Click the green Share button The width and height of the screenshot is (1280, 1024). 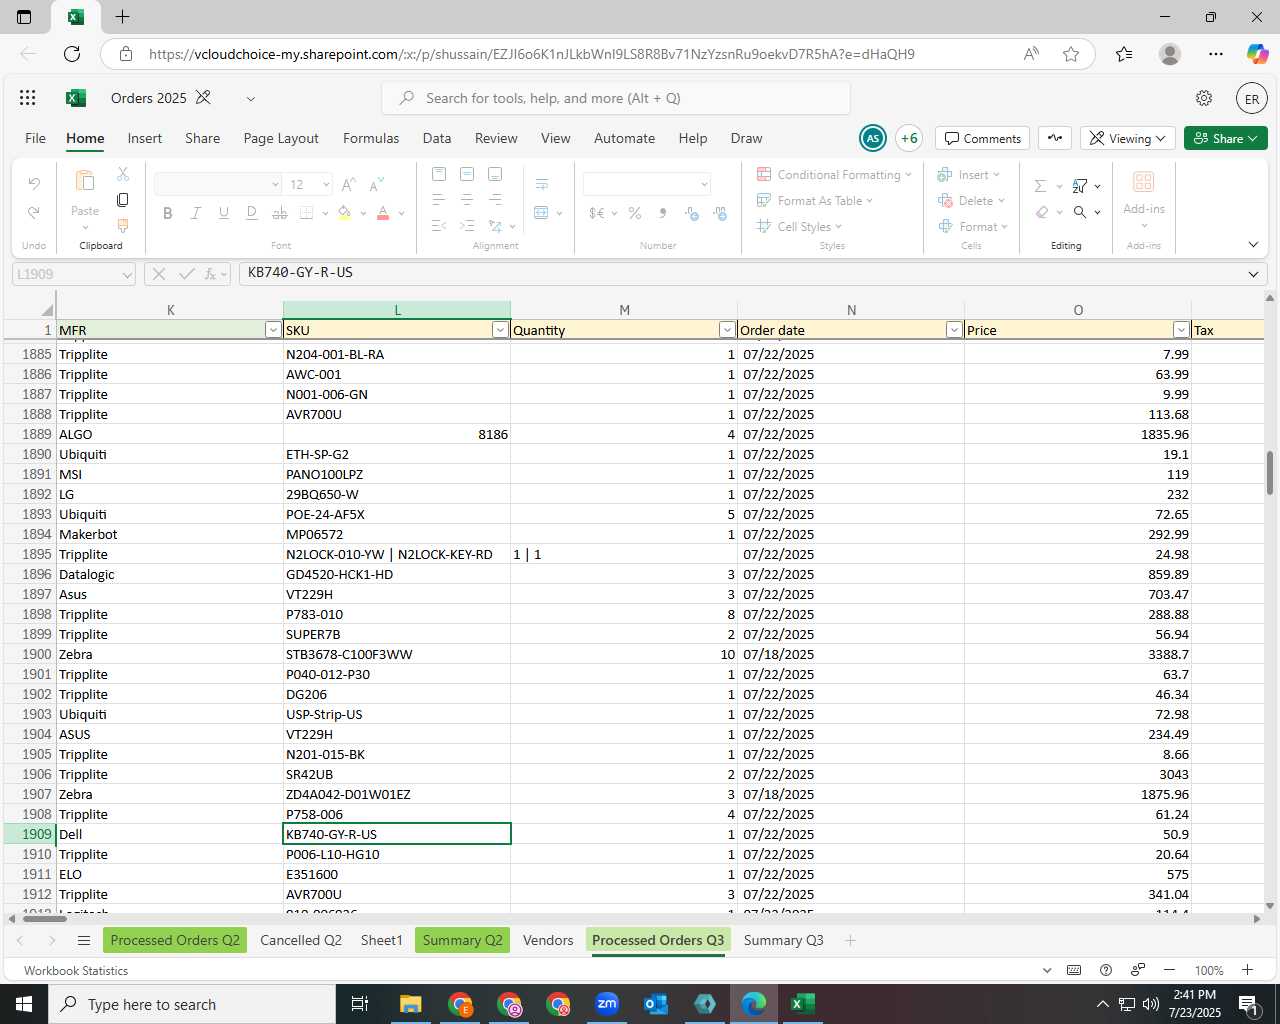point(1226,138)
